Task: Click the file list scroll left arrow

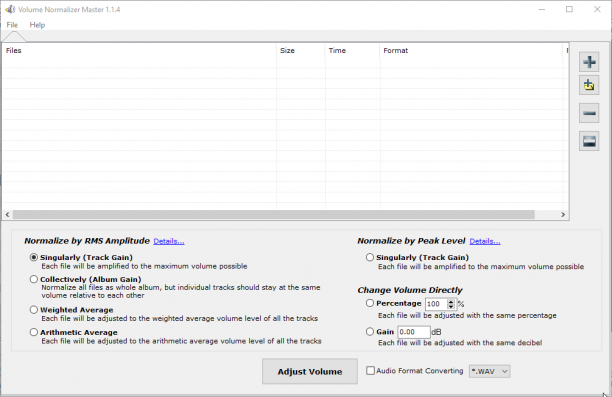Action: tap(7, 214)
